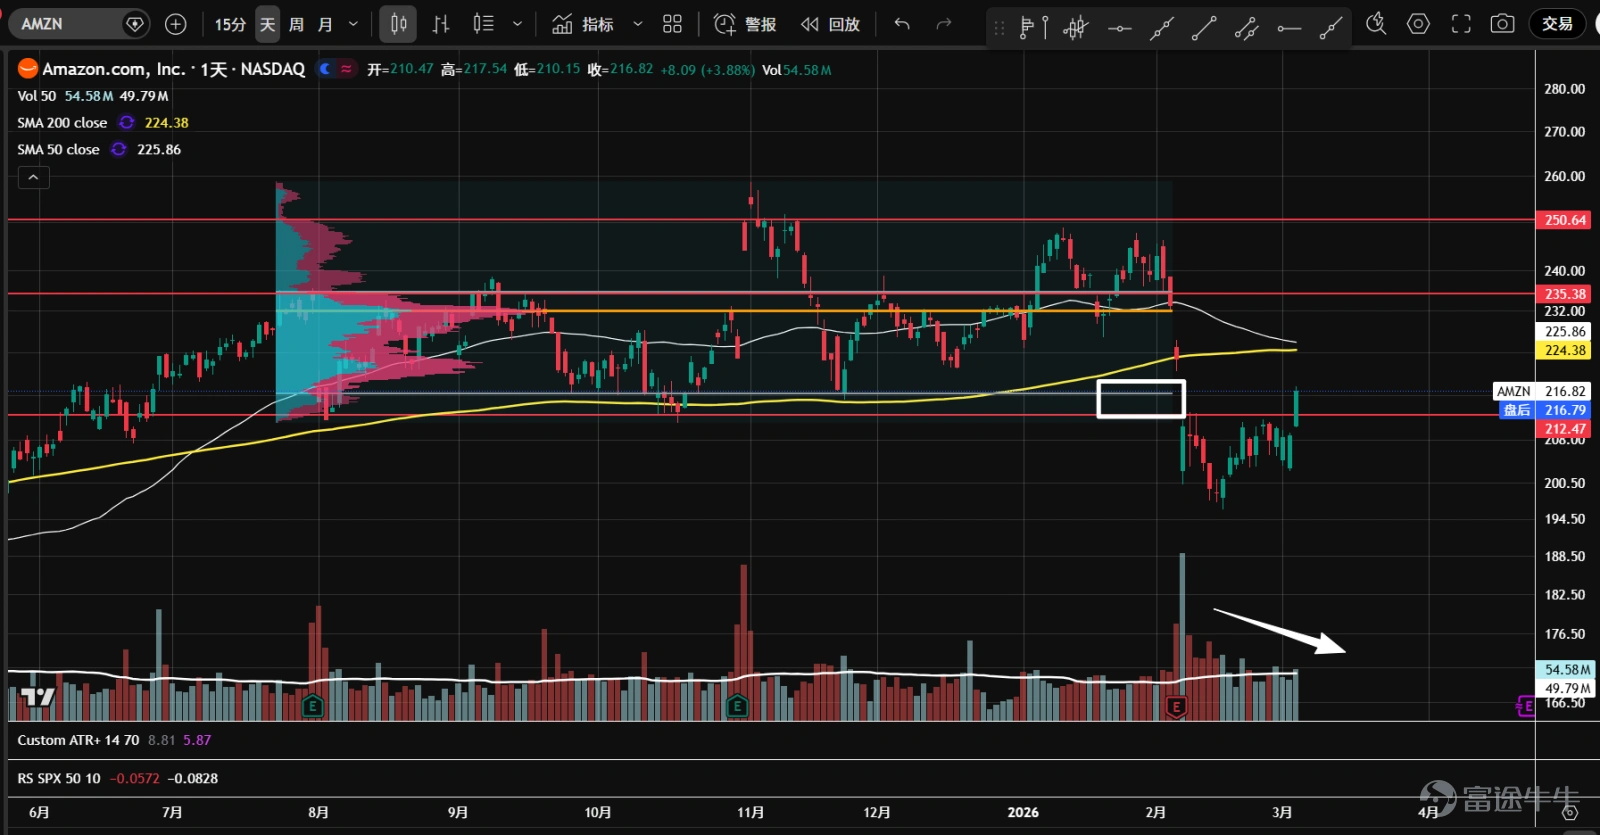
Task: Select the horizontal line drawing tool
Action: [1119, 28]
